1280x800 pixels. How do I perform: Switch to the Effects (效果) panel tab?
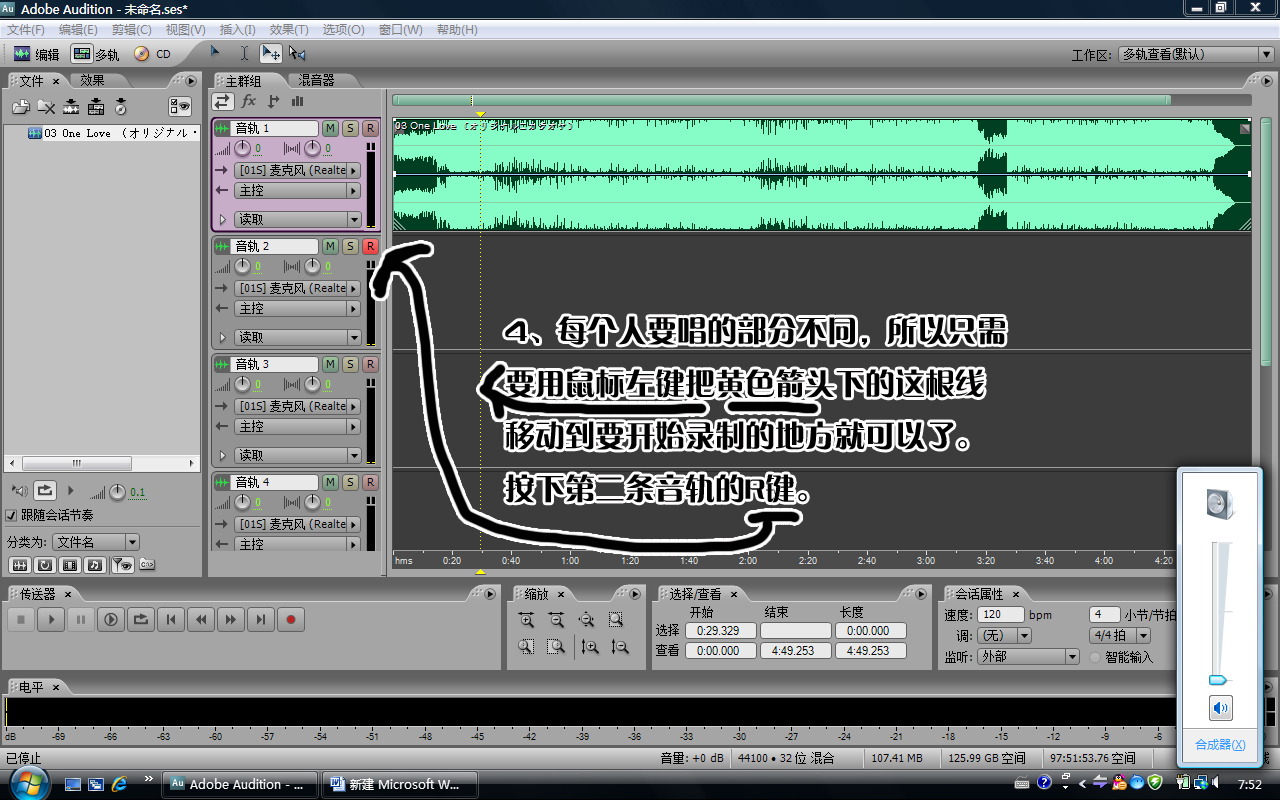(92, 80)
